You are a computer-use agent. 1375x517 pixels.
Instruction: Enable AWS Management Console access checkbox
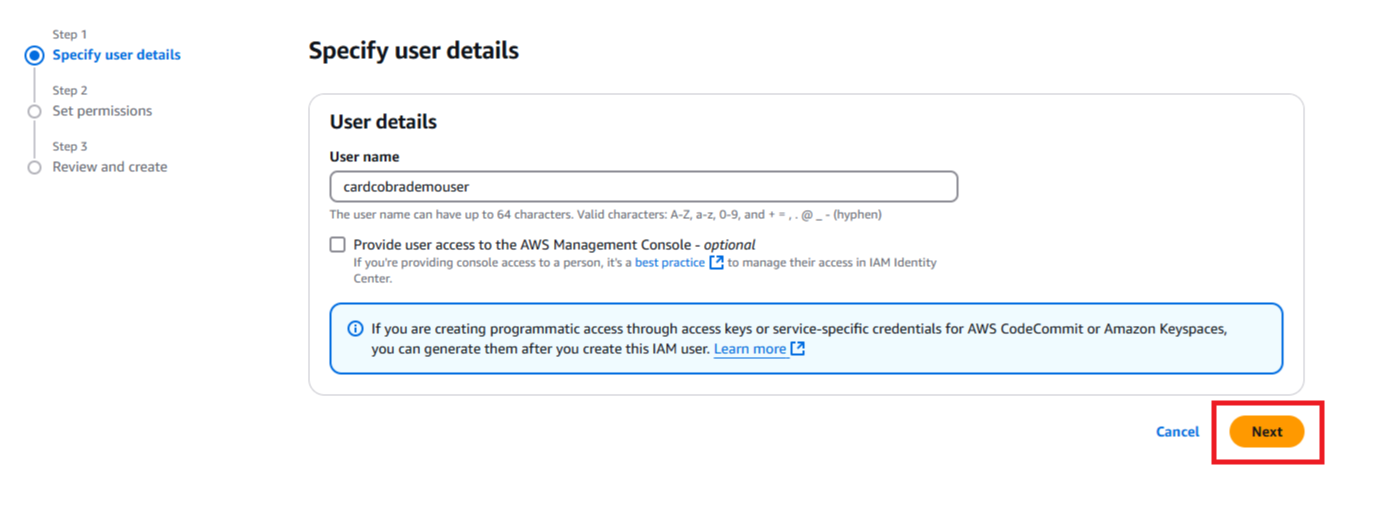click(338, 245)
